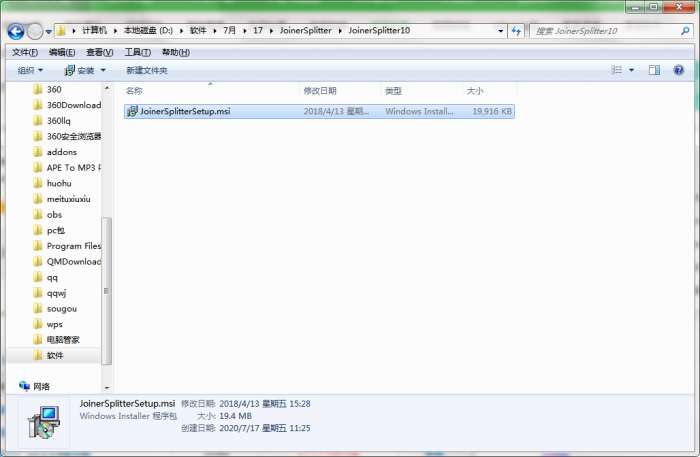Select the JoinerSplitterSetup.msi file
Screen dimensions: 700x457
point(319,111)
